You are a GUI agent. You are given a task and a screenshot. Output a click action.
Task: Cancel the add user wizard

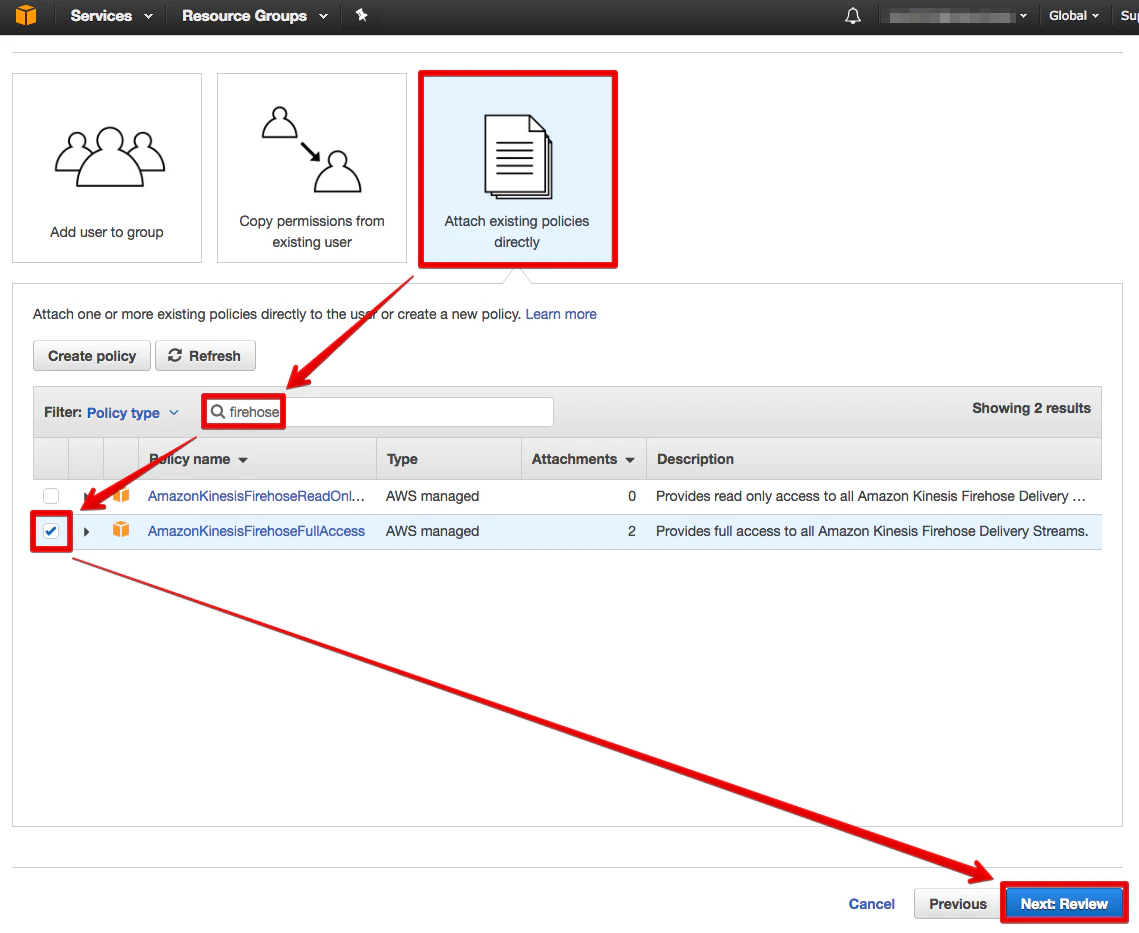872,904
